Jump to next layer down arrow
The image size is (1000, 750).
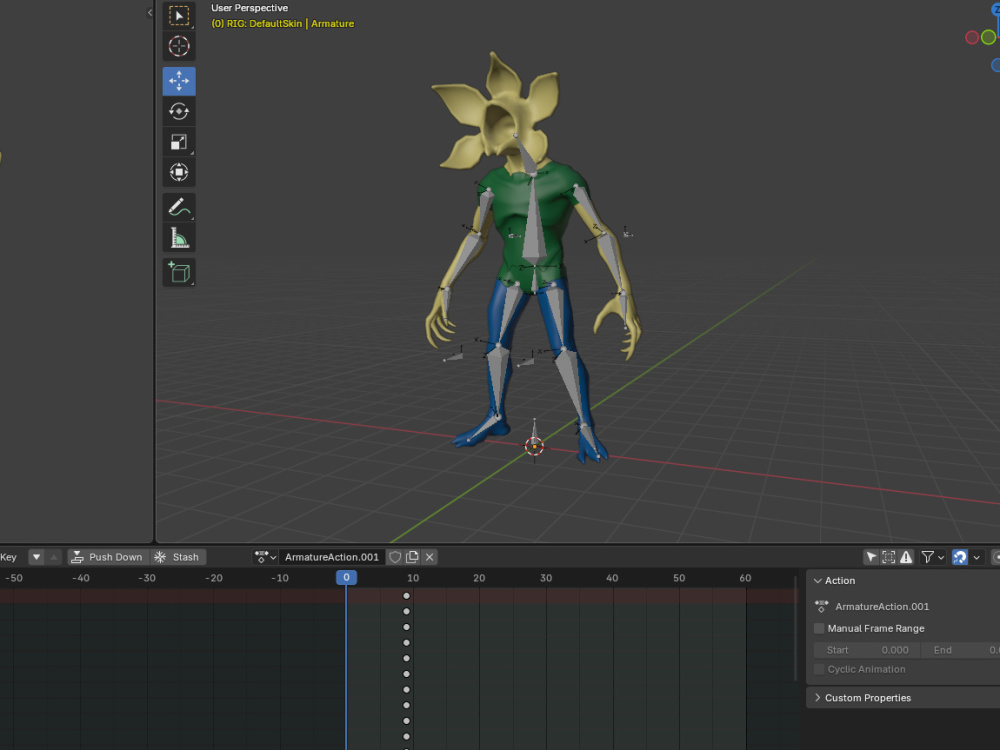tap(36, 557)
